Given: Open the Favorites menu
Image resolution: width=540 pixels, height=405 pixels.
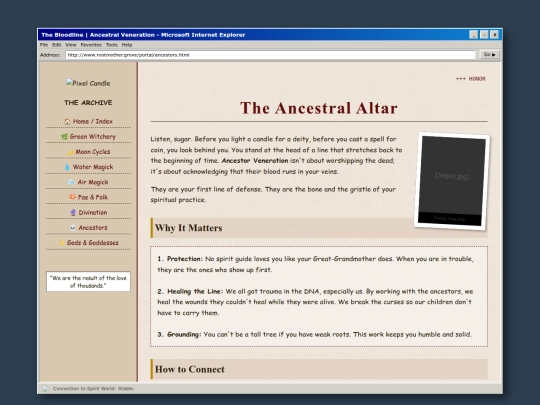Looking at the screenshot, I should click(91, 45).
